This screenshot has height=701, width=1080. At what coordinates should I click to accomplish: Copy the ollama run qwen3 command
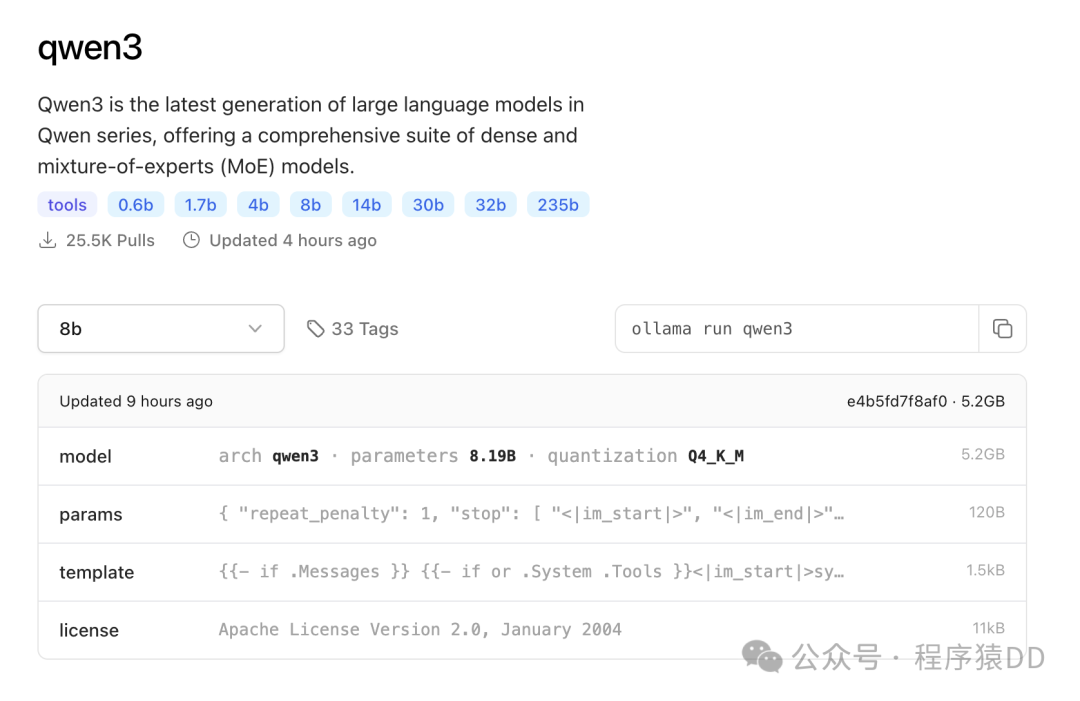pyautogui.click(x=1002, y=328)
